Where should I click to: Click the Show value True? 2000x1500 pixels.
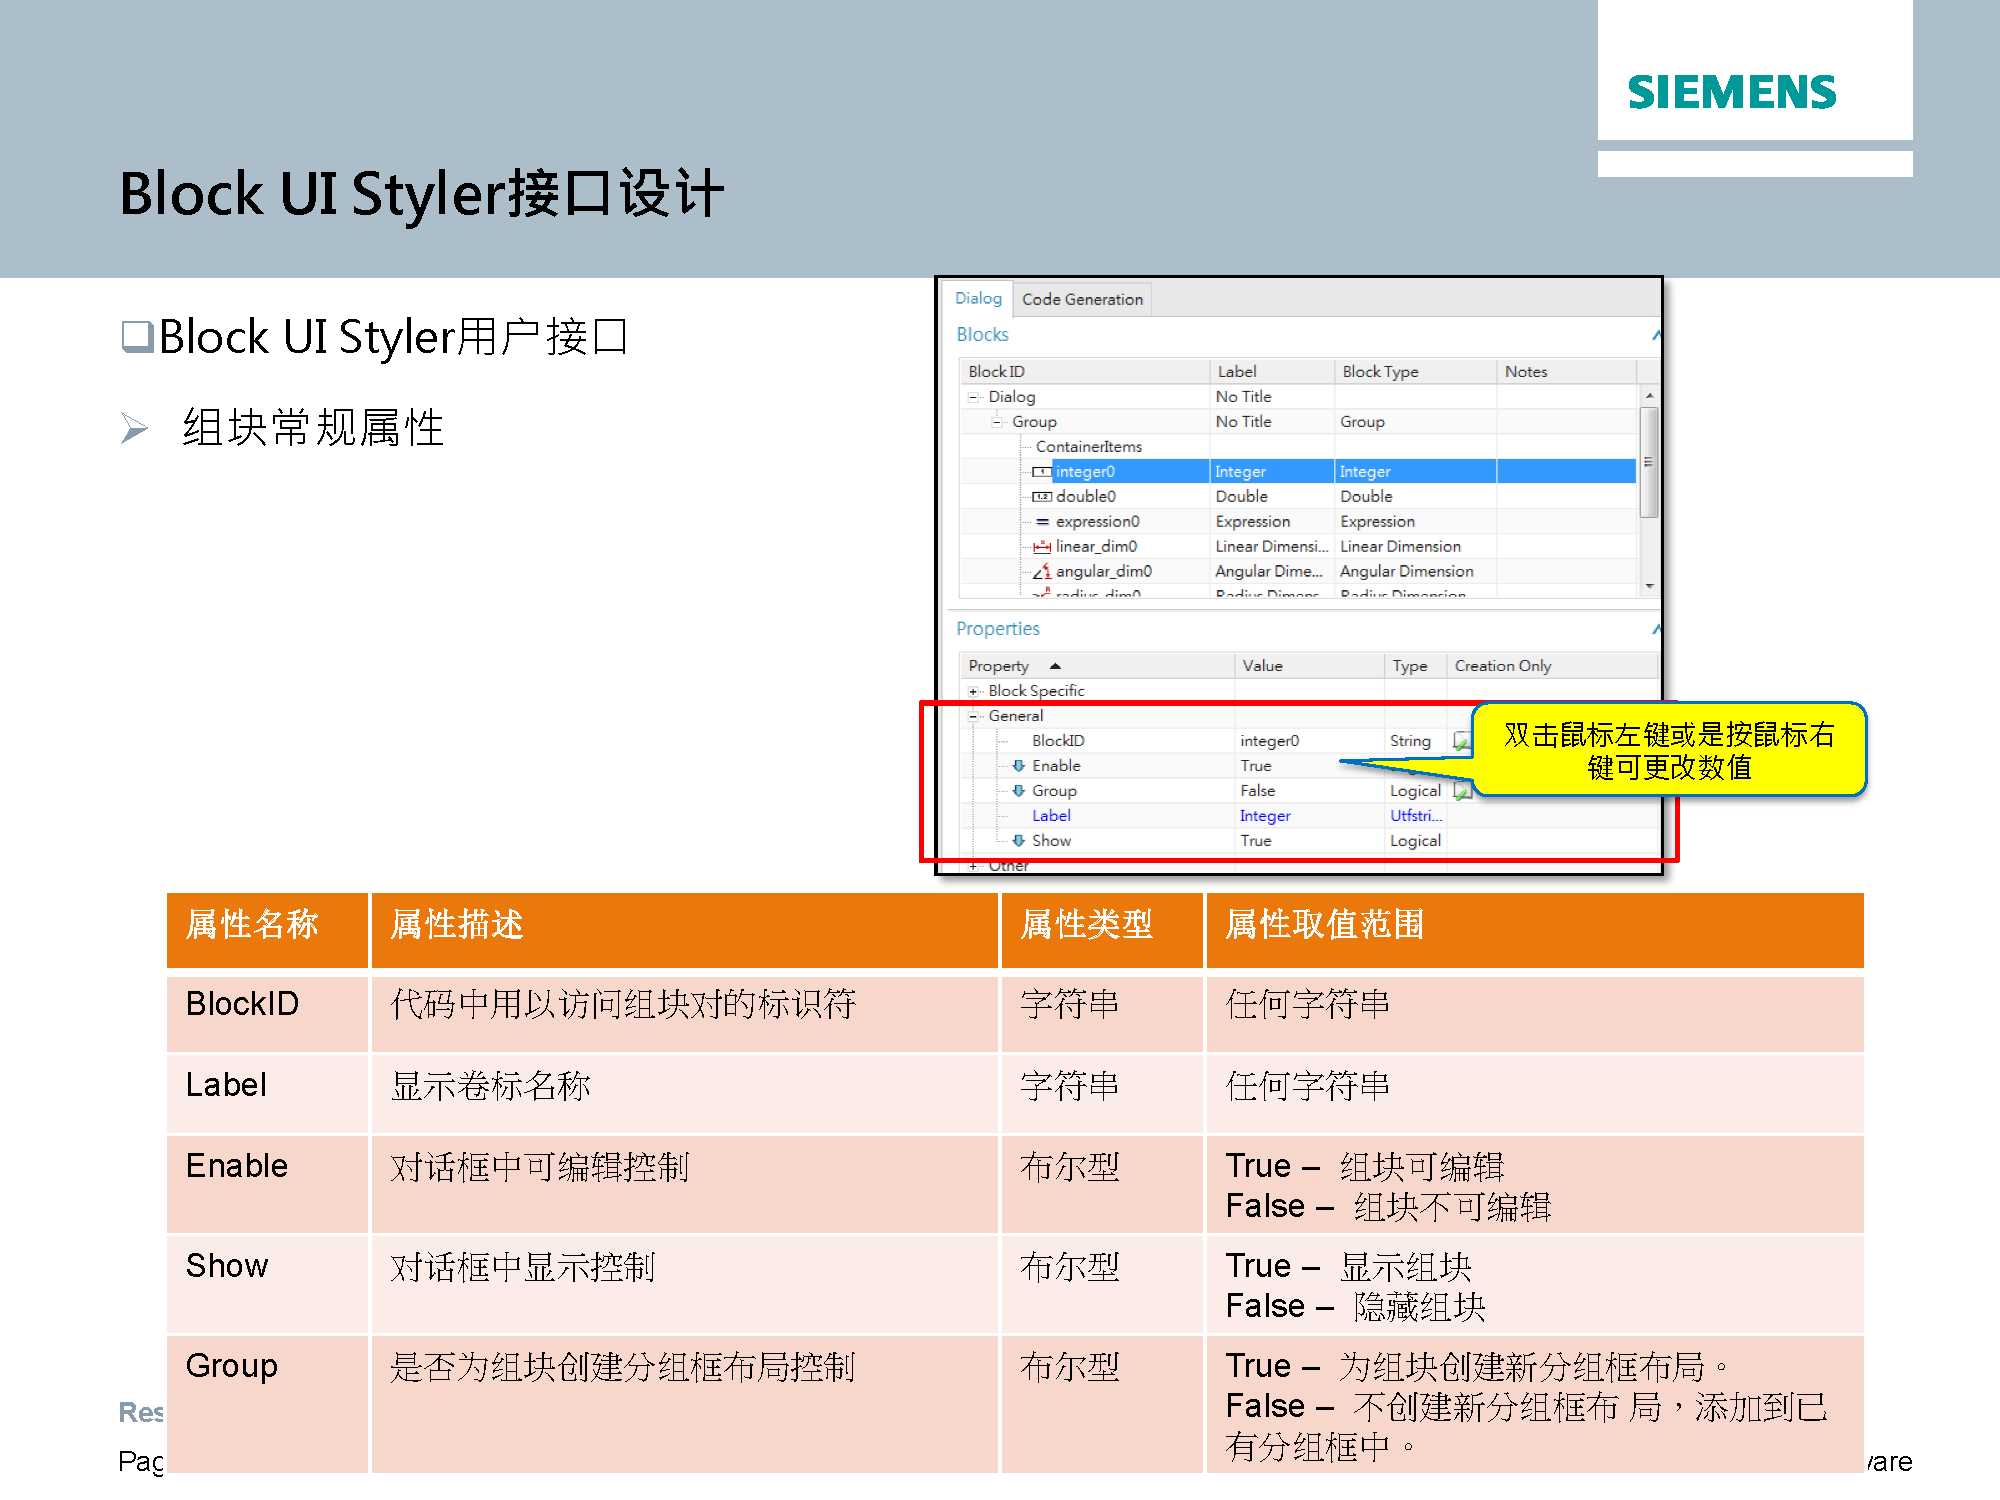tap(1255, 840)
